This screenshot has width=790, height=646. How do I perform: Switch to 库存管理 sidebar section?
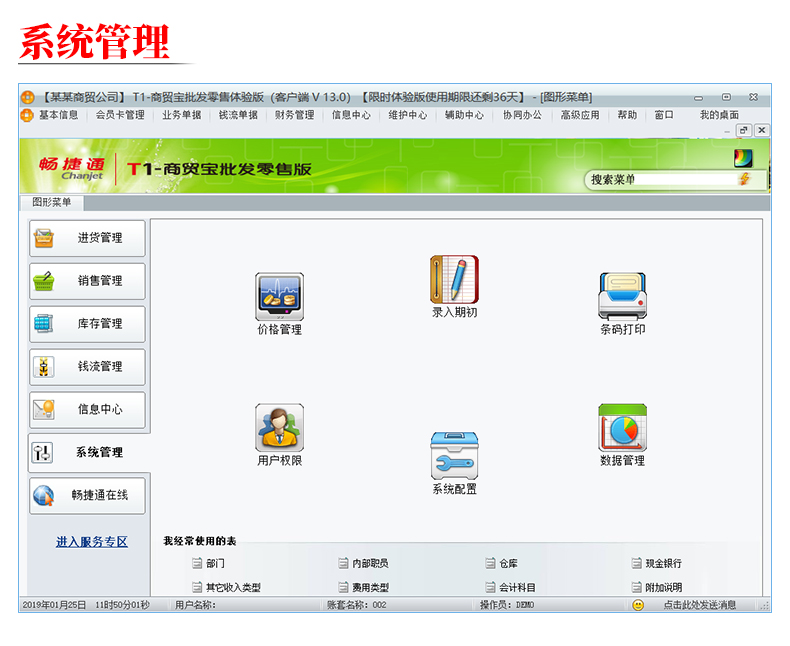(x=87, y=324)
